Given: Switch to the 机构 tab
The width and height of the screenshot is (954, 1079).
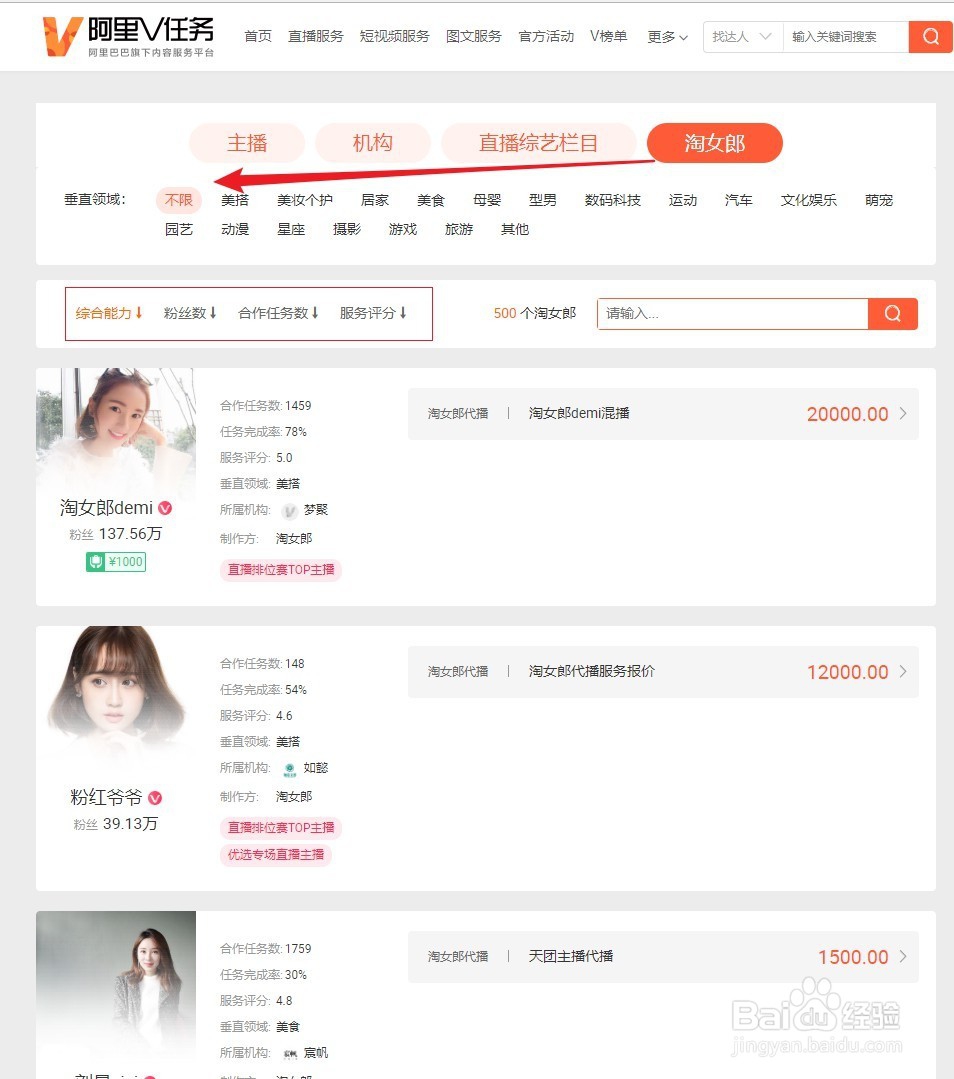Looking at the screenshot, I should pos(373,143).
